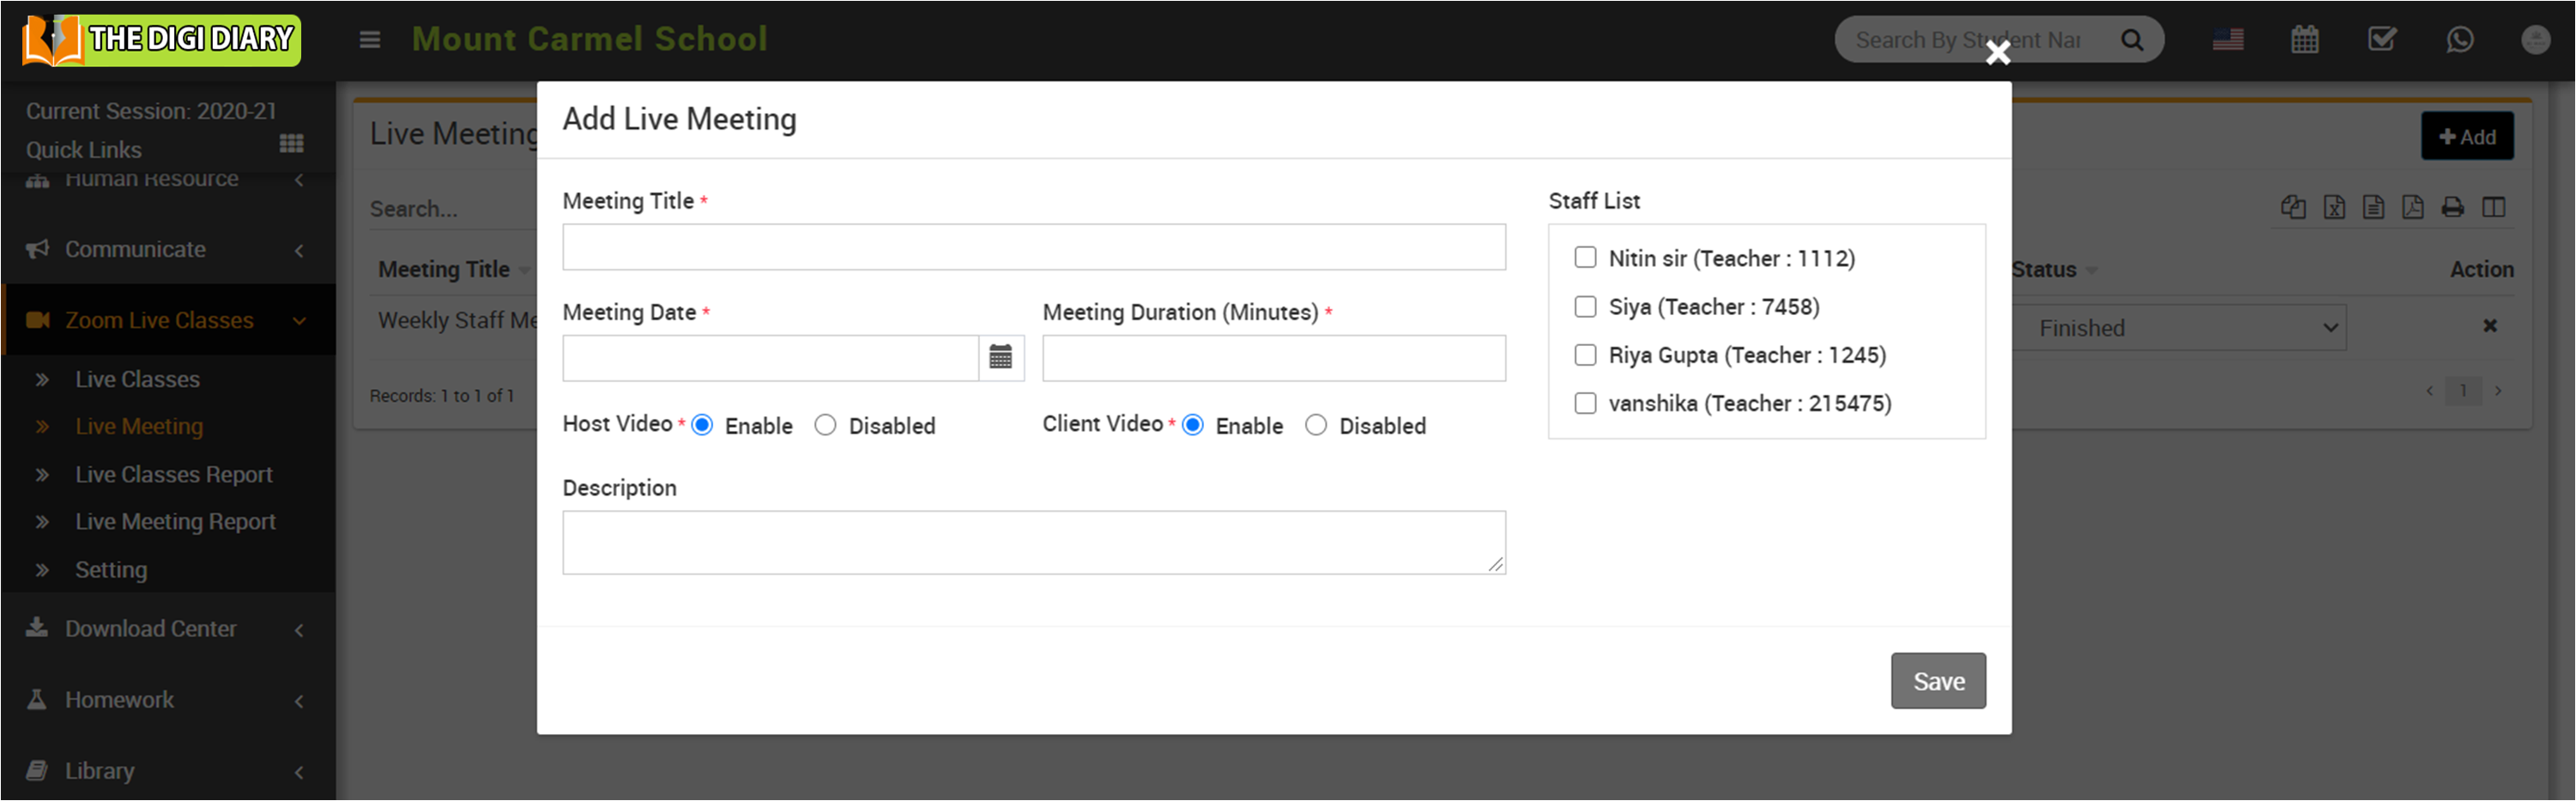Select Disabled for Host Video
Viewport: 2576px width, 801px height.
click(x=825, y=426)
